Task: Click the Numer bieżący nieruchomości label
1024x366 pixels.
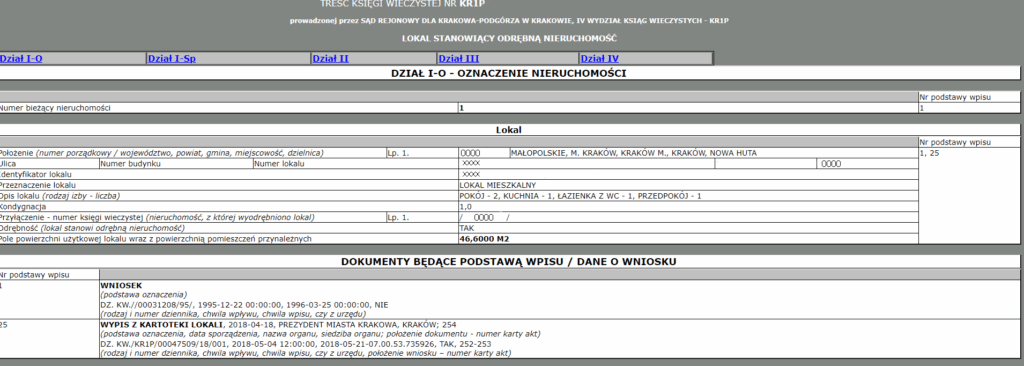Action: [55, 108]
